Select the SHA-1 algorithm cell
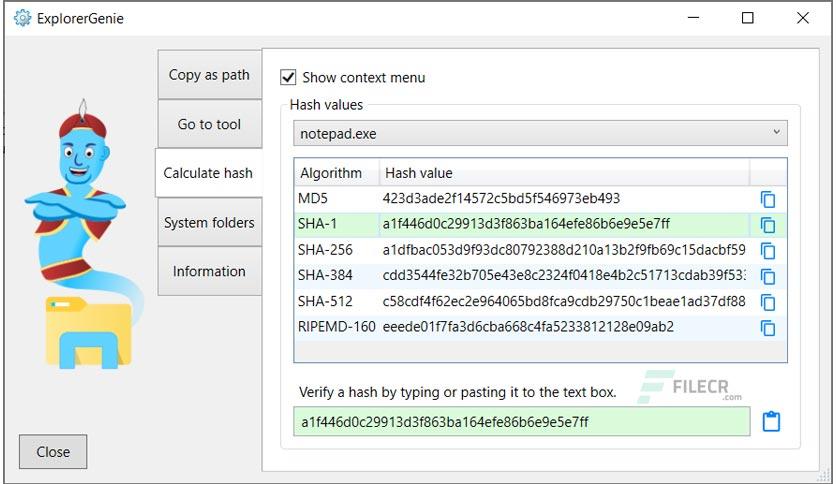Screen dimensions: 836x484 [x=336, y=224]
